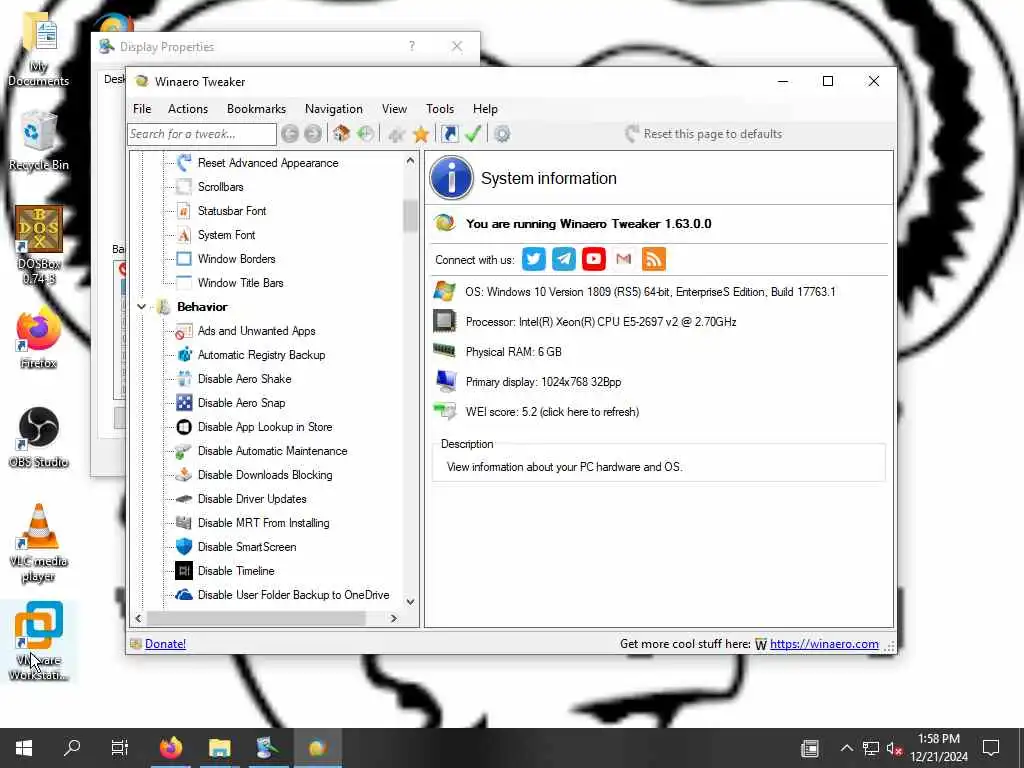Open the https://winaero.com link
Viewport: 1024px width, 768px height.
coord(824,644)
